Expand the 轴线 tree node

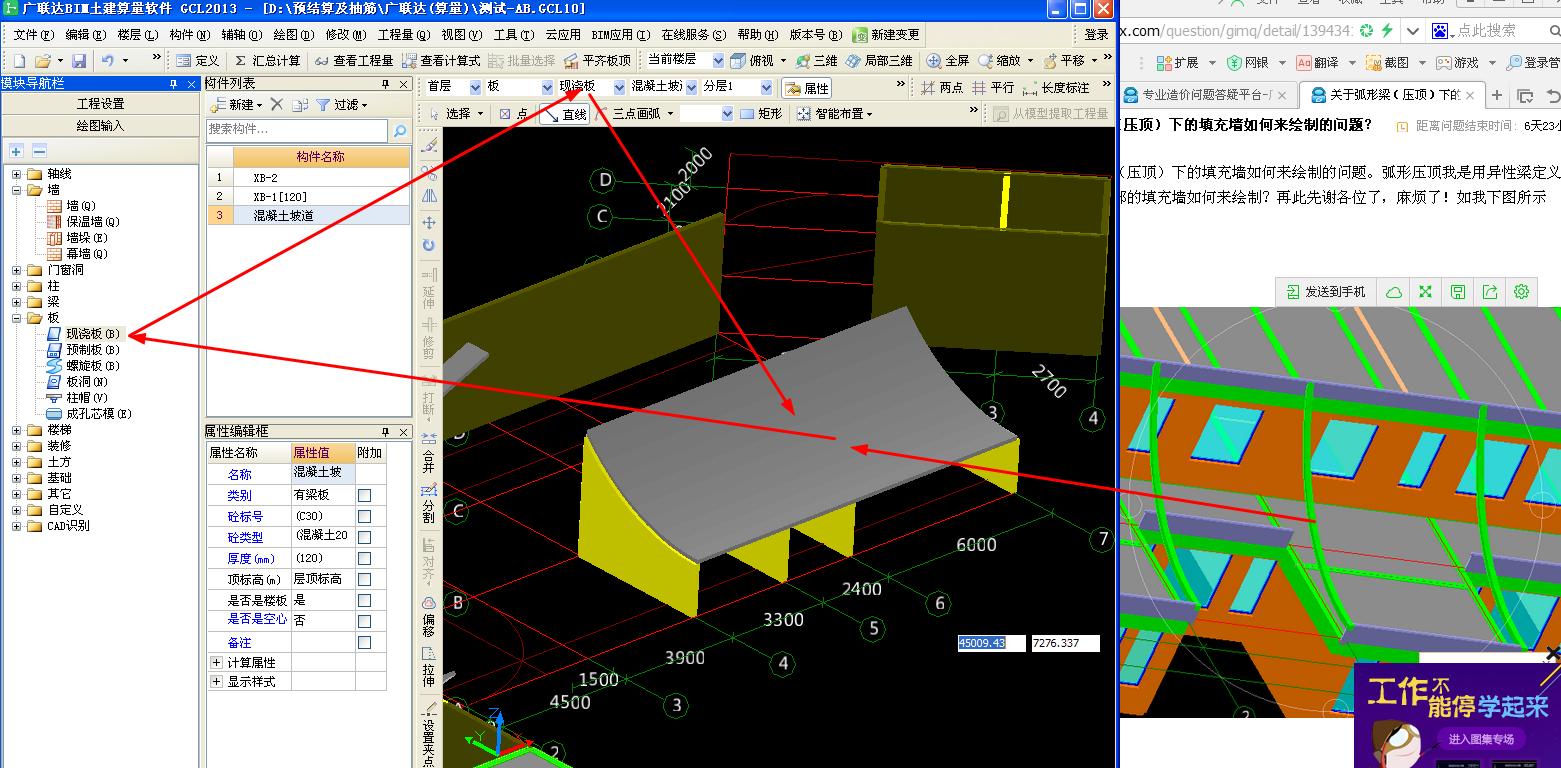click(x=16, y=174)
